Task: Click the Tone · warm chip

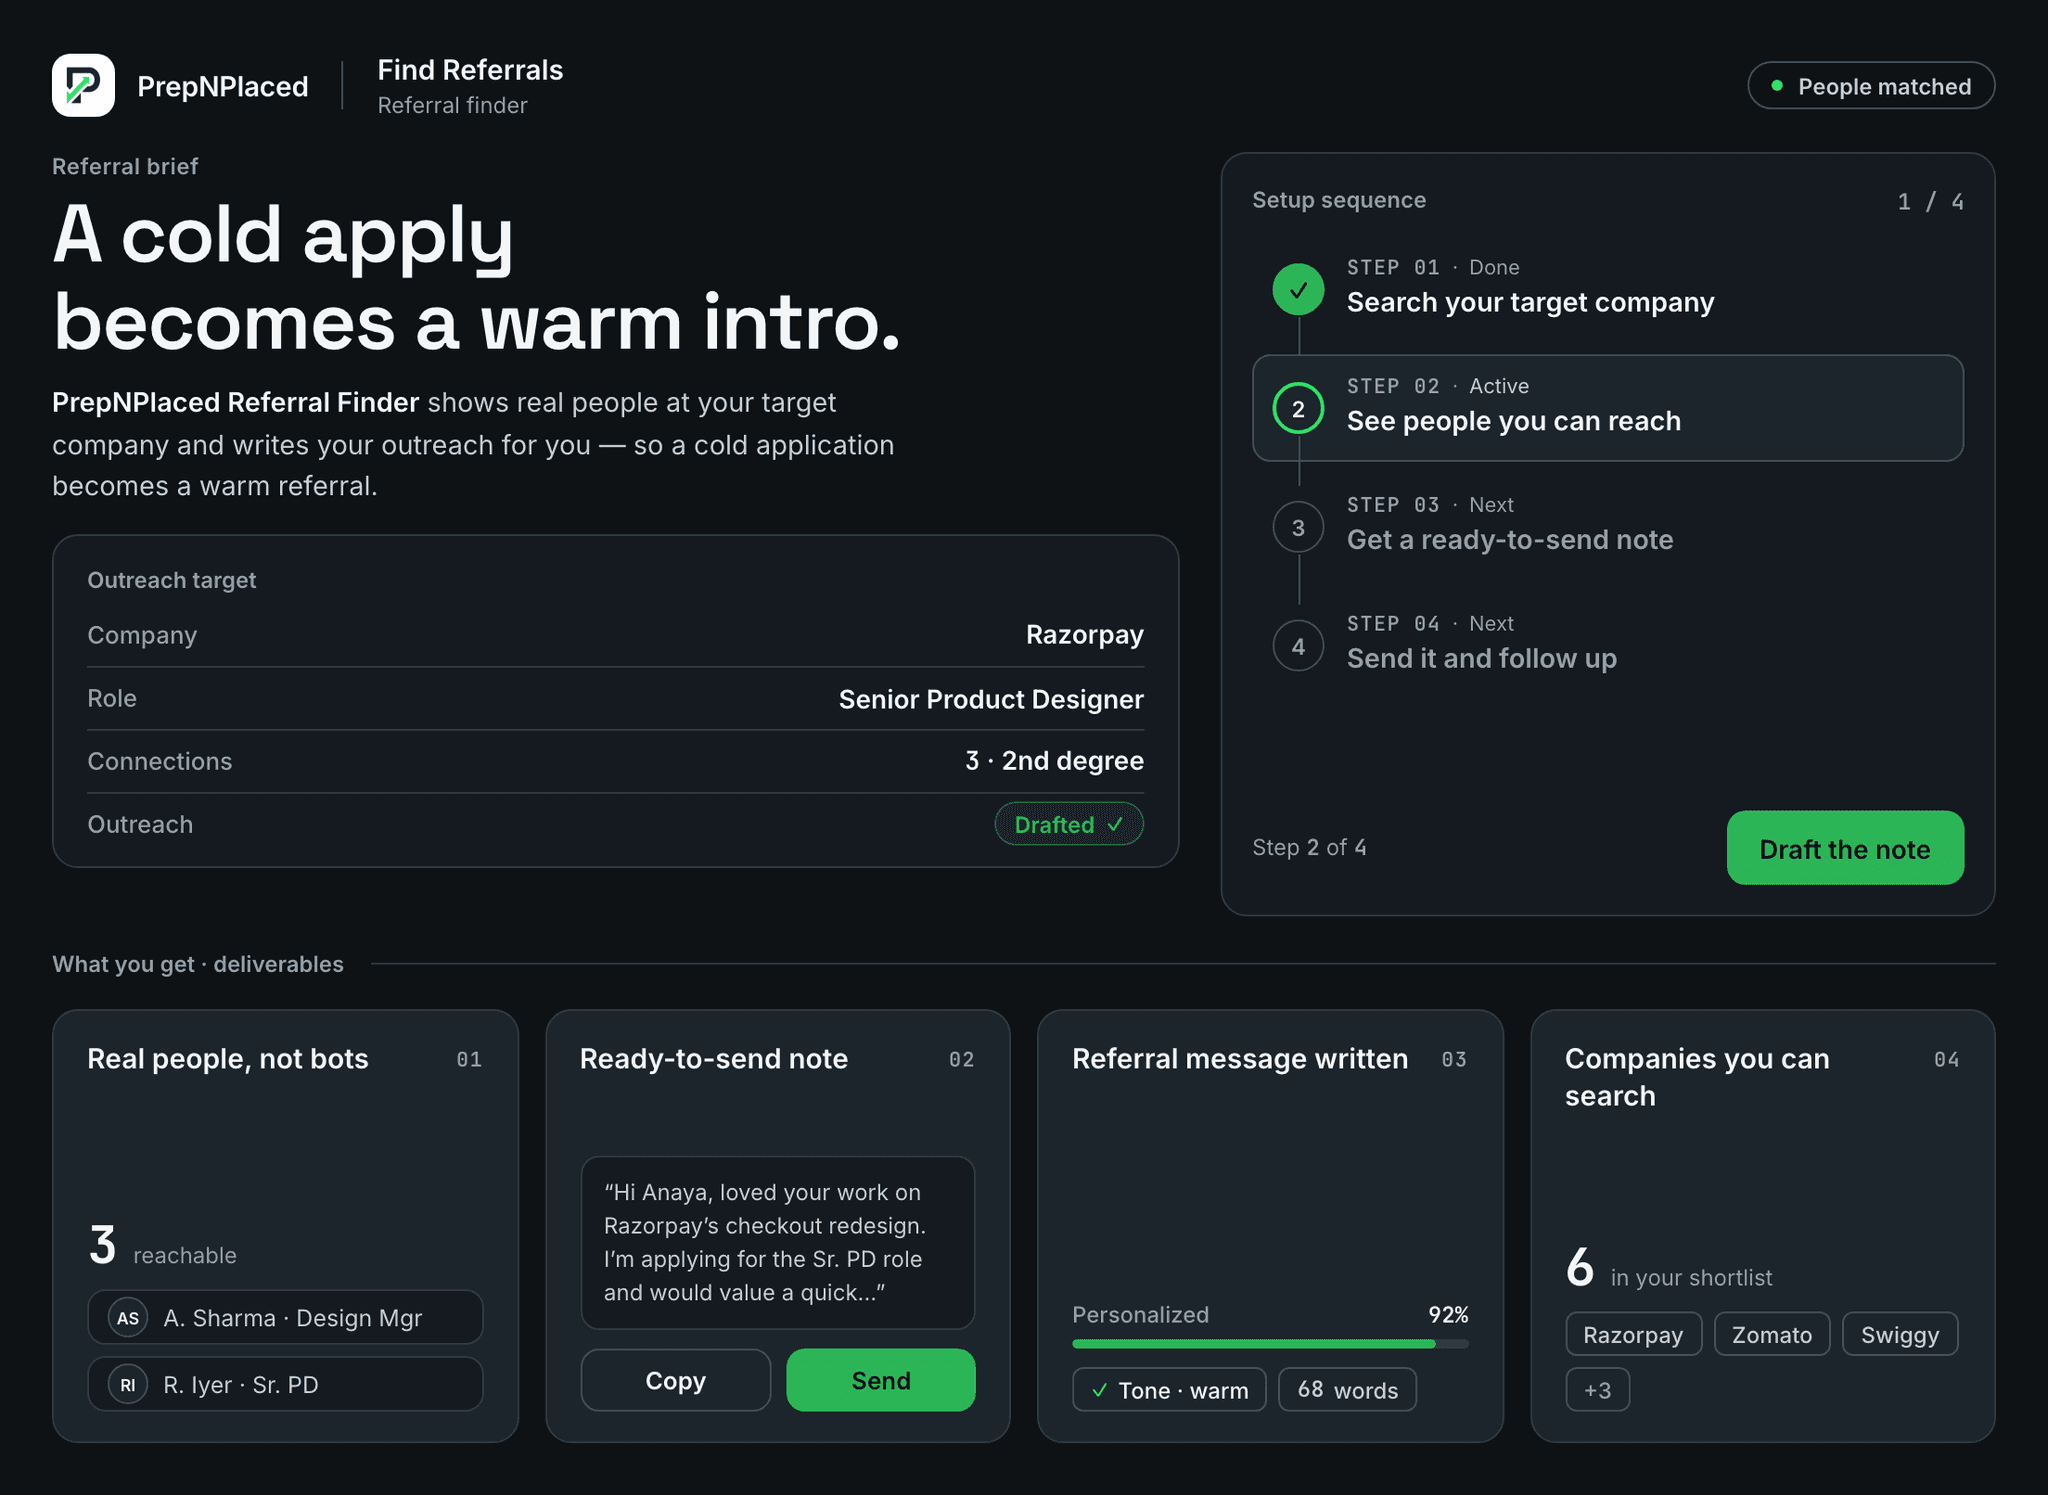Action: (1169, 1390)
